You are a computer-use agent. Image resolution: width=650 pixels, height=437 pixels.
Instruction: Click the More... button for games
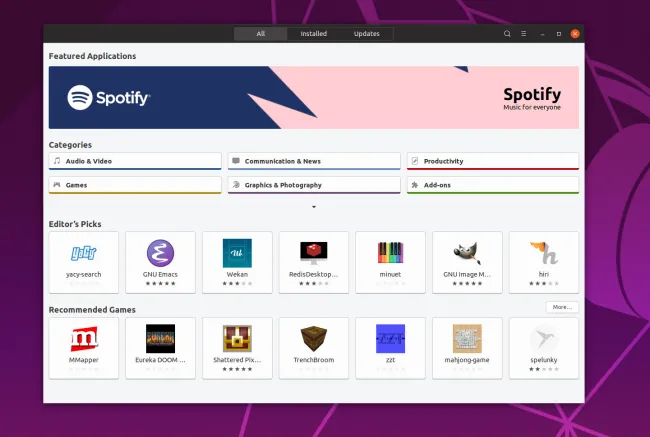coord(561,307)
